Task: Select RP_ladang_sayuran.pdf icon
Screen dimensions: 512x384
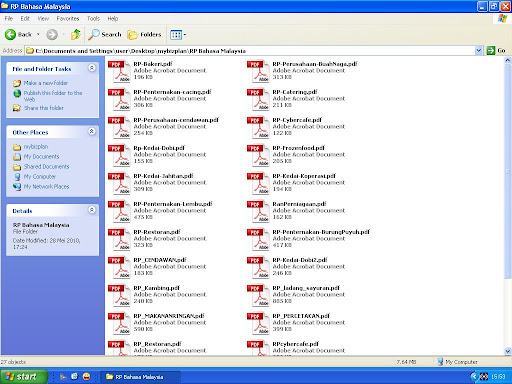Action: pos(258,295)
